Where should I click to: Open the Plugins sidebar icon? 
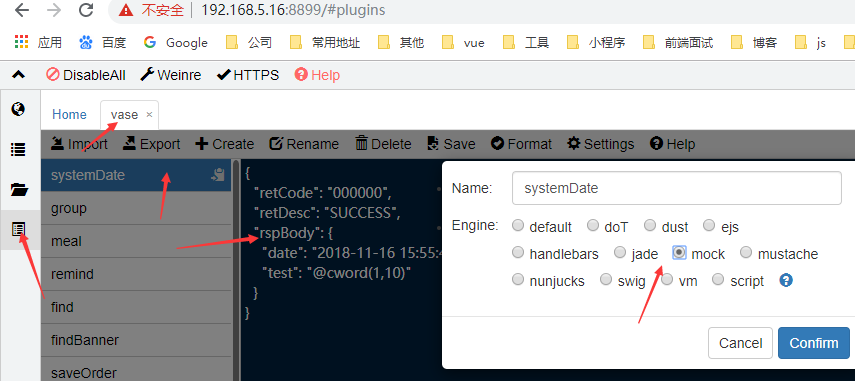pos(19,229)
